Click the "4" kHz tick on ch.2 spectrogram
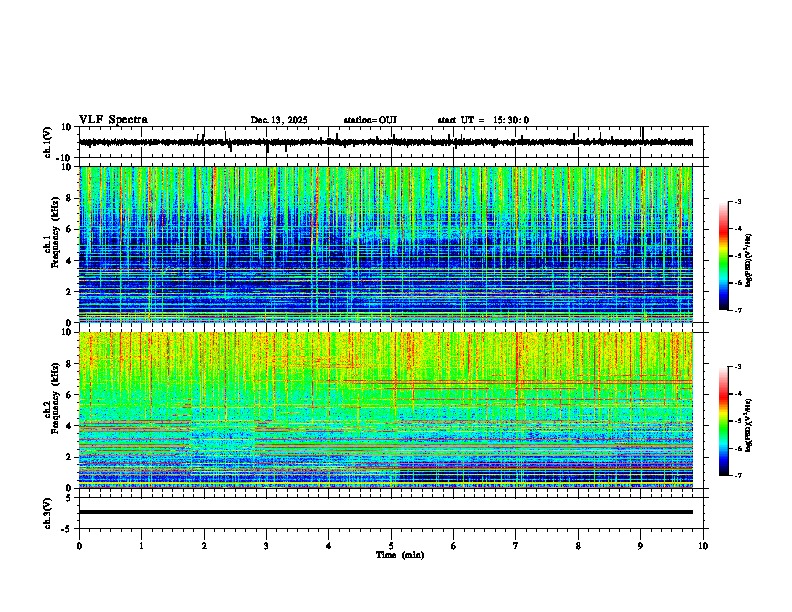The height and width of the screenshot is (612, 792). coord(70,426)
